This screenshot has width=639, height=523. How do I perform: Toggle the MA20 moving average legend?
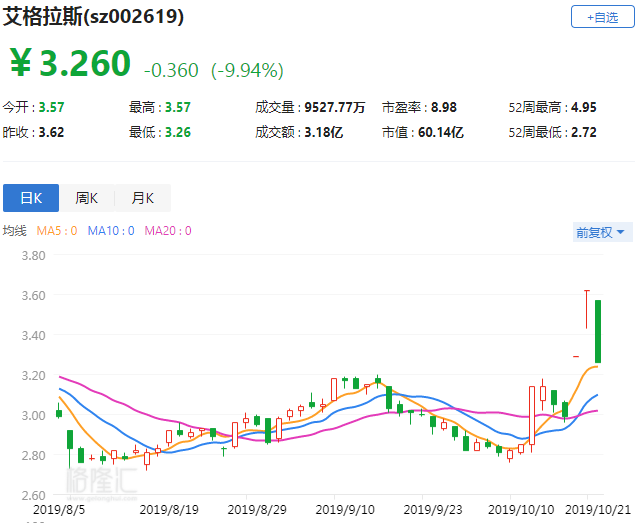tap(168, 231)
